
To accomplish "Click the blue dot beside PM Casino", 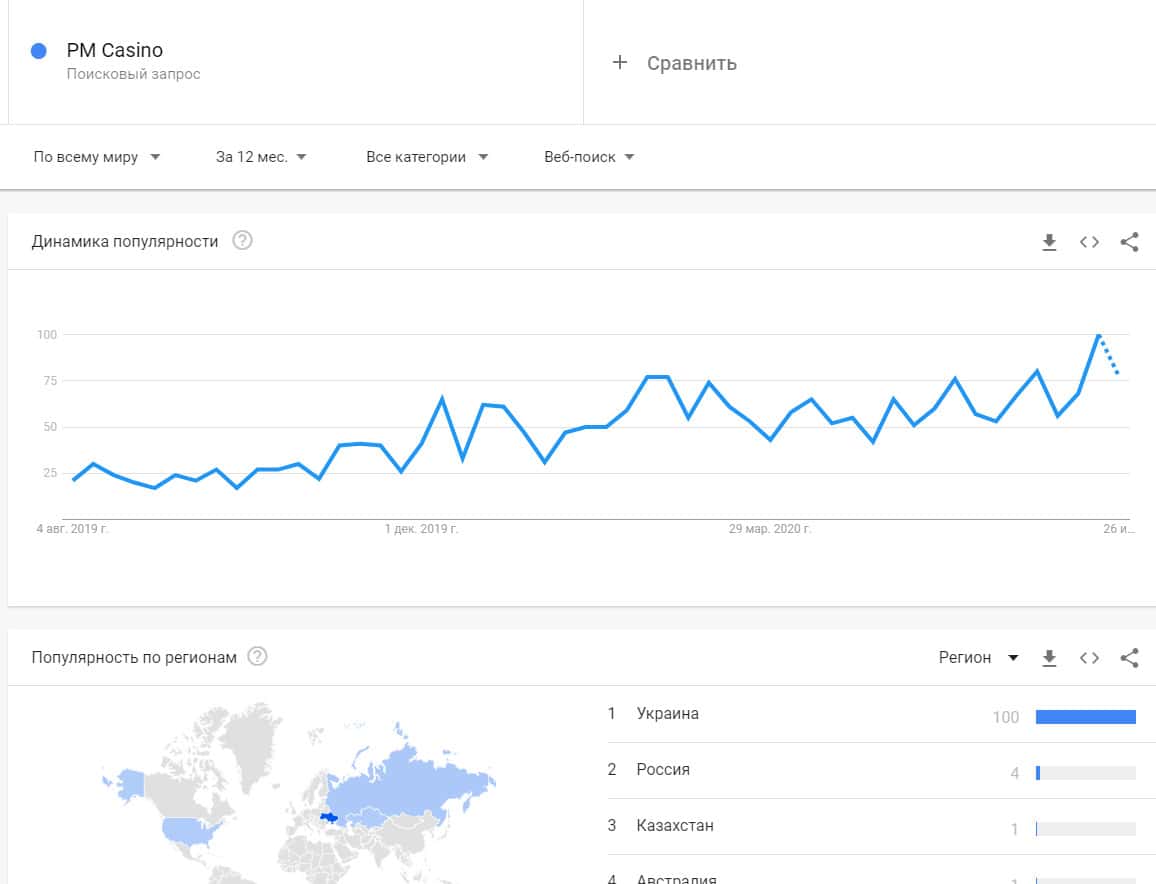I will point(39,51).
